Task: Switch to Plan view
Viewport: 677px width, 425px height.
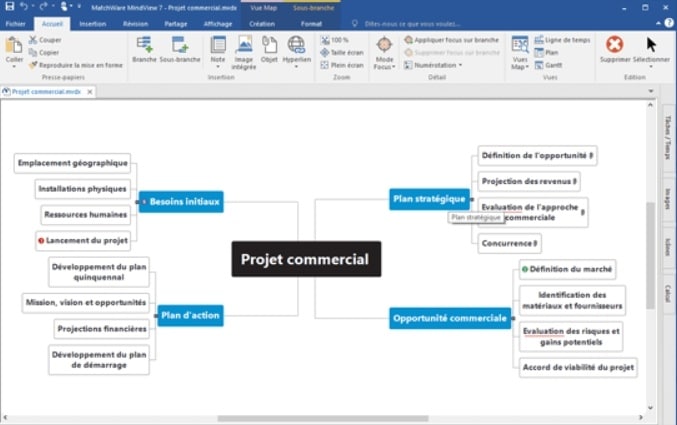Action: [x=546, y=52]
